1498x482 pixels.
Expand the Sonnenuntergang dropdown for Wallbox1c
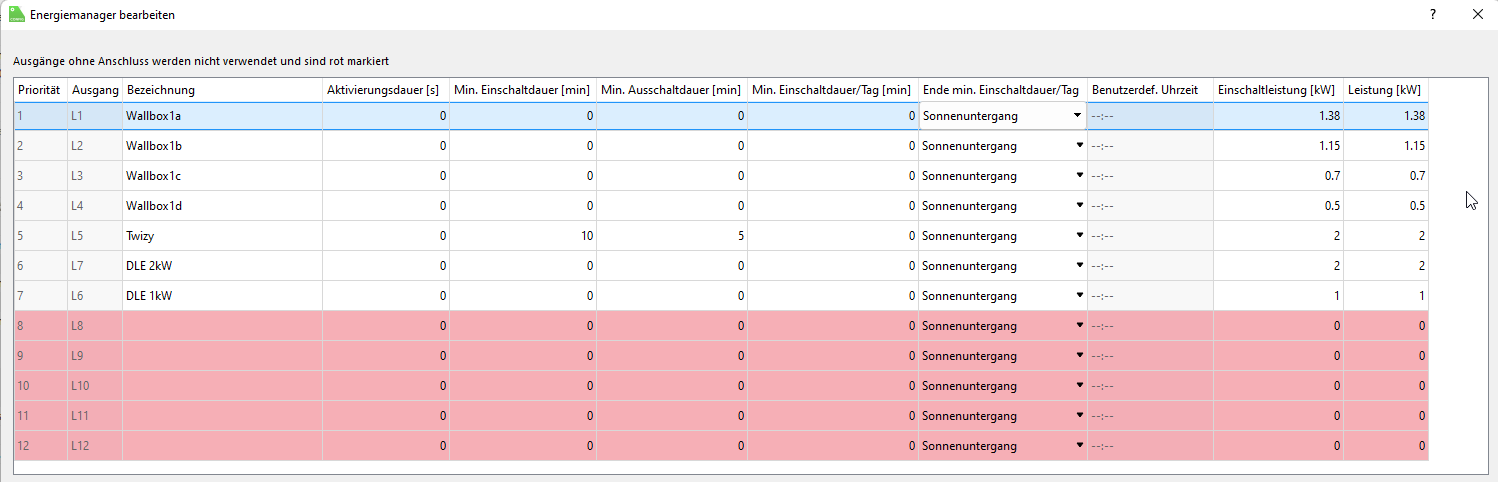click(x=1080, y=175)
